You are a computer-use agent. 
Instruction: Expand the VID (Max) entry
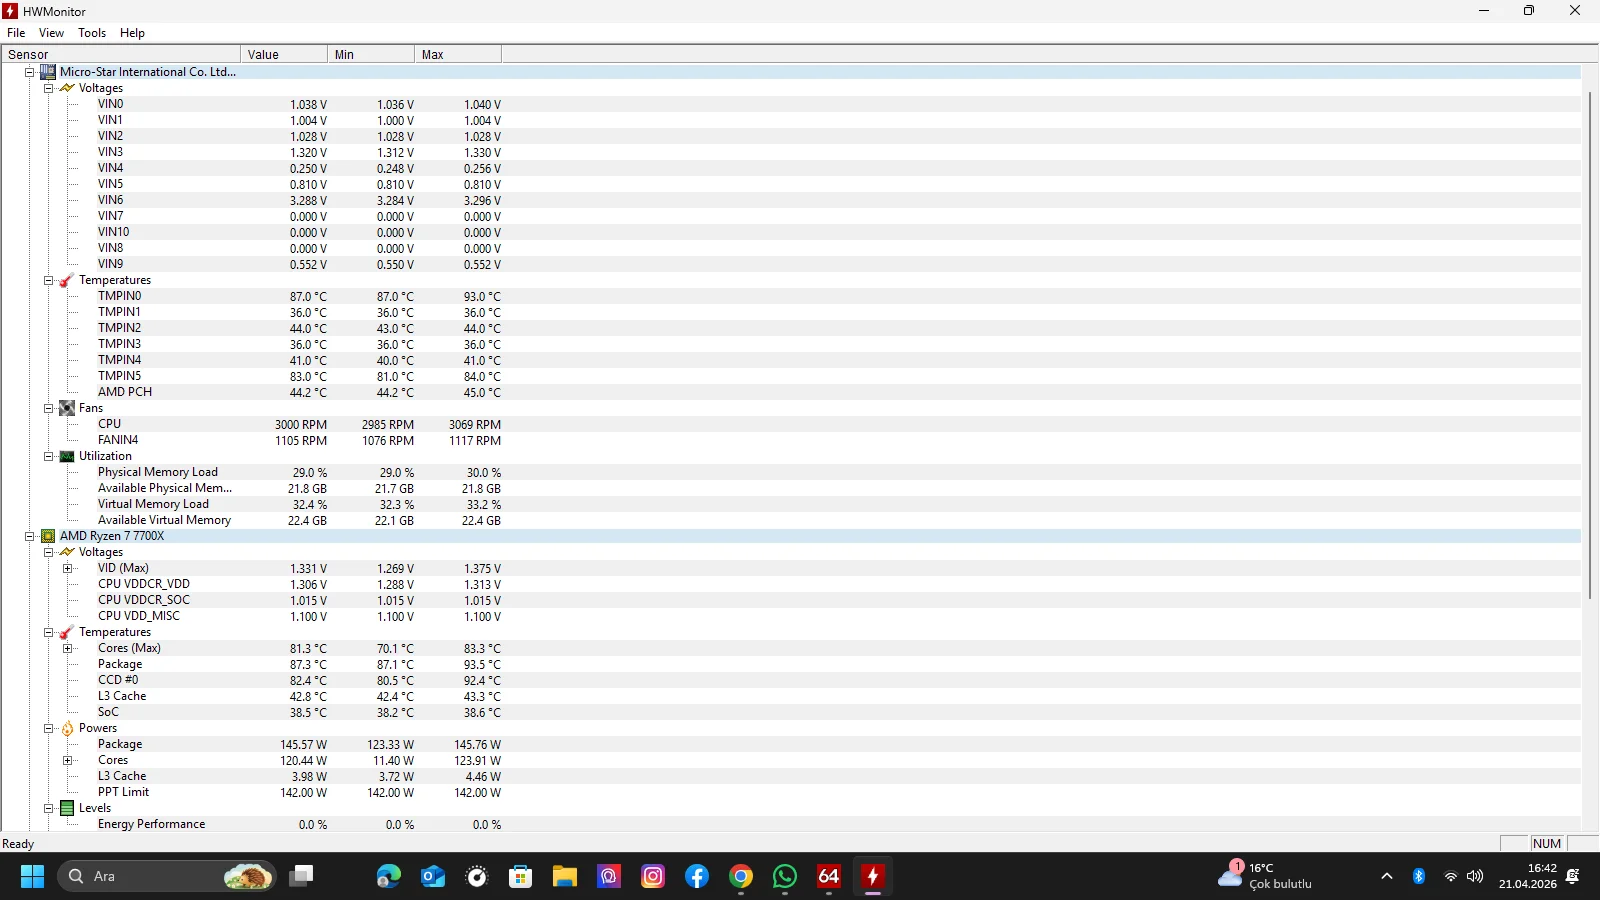pos(67,568)
